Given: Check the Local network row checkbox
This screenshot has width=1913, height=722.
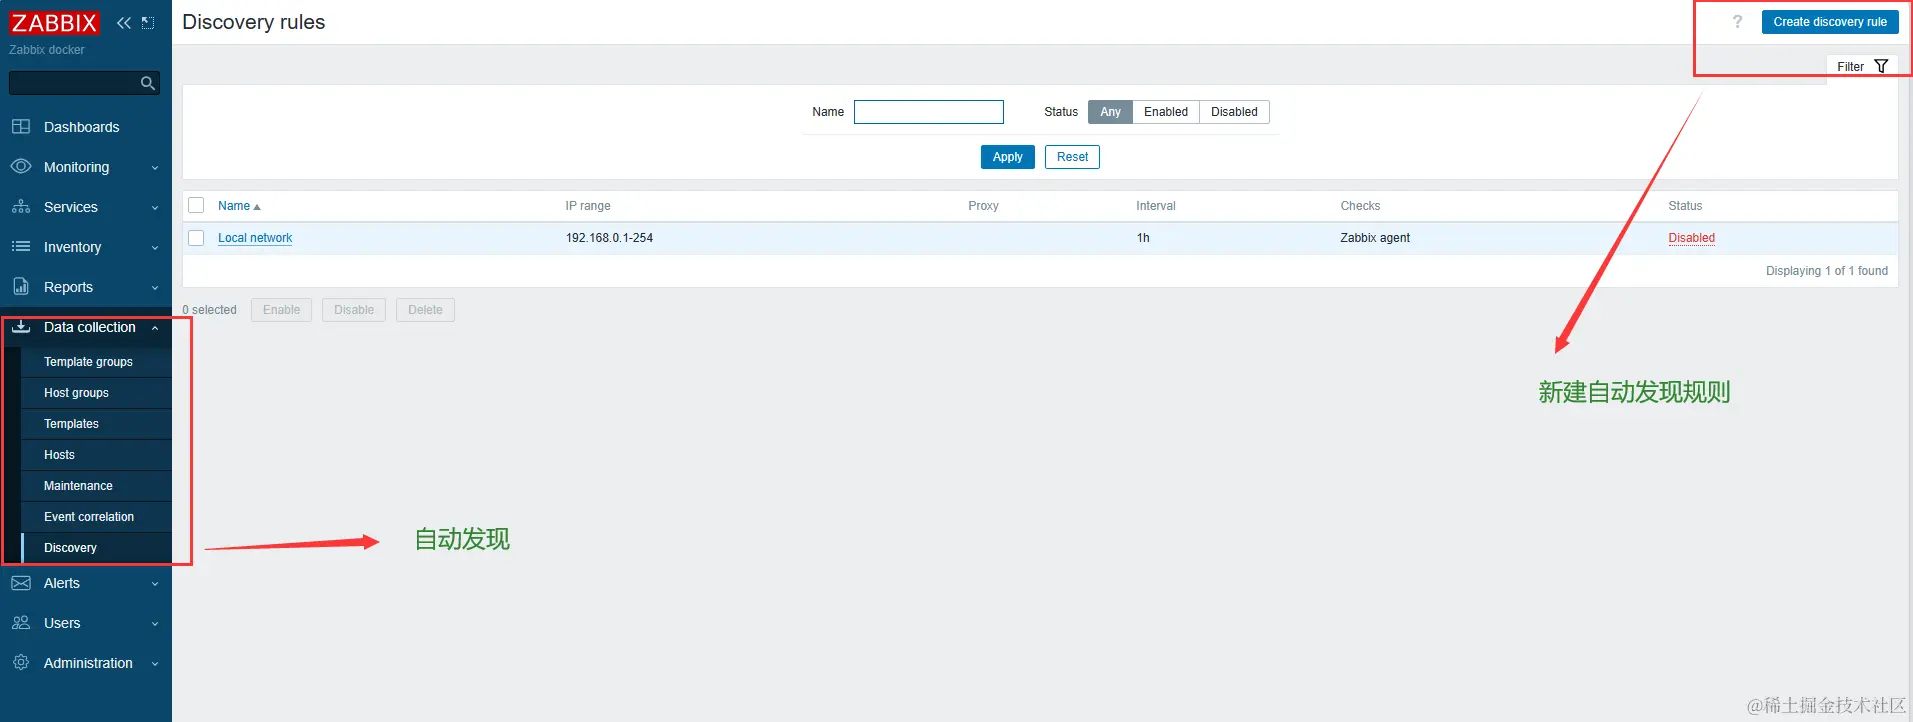Looking at the screenshot, I should (196, 238).
